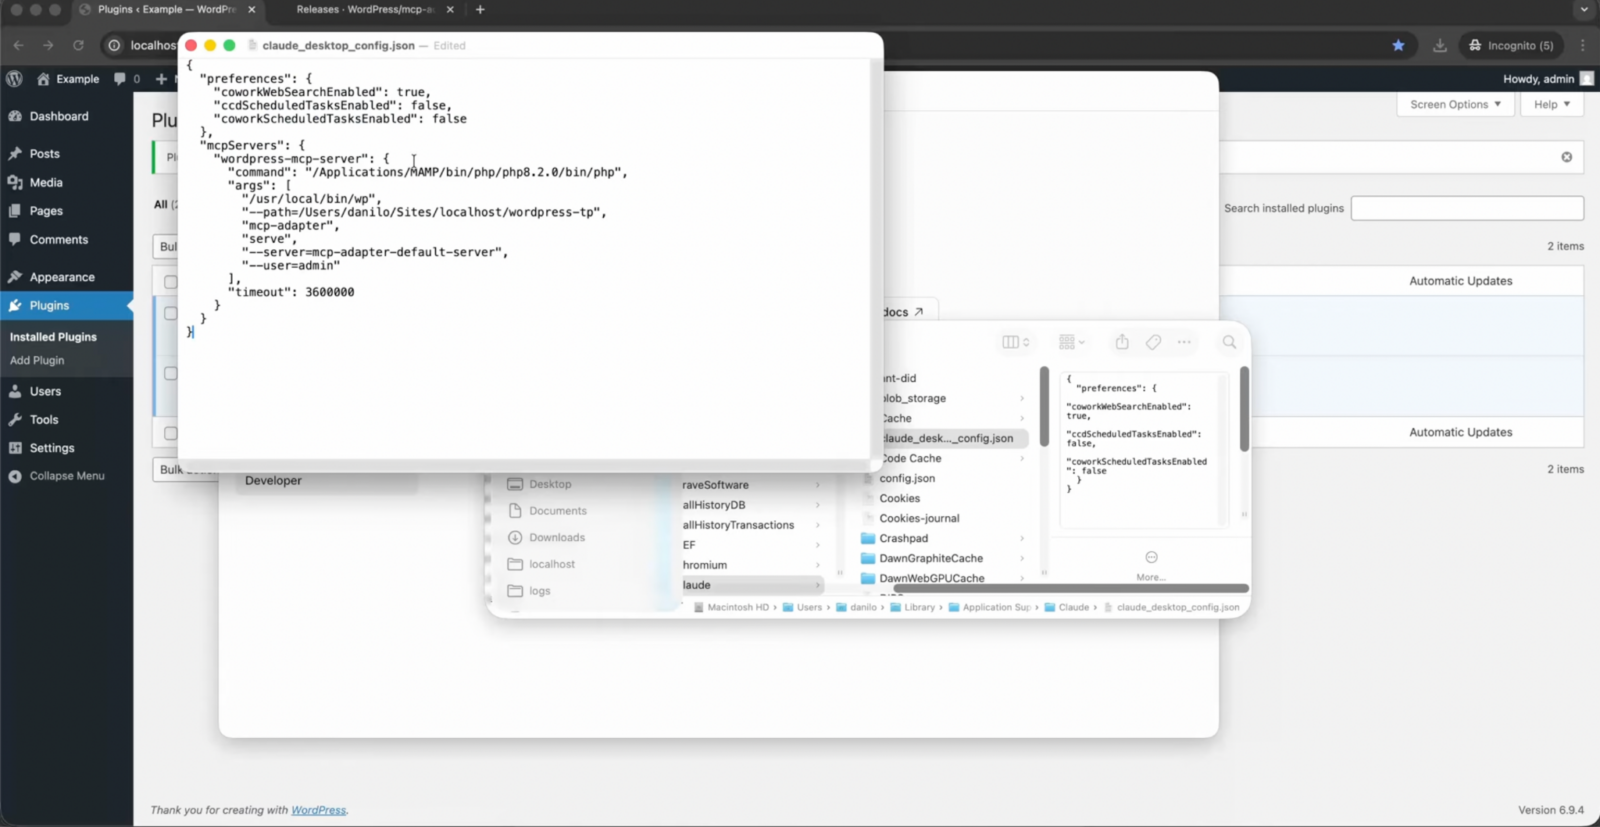Click the Finder tag icon

tap(1153, 342)
